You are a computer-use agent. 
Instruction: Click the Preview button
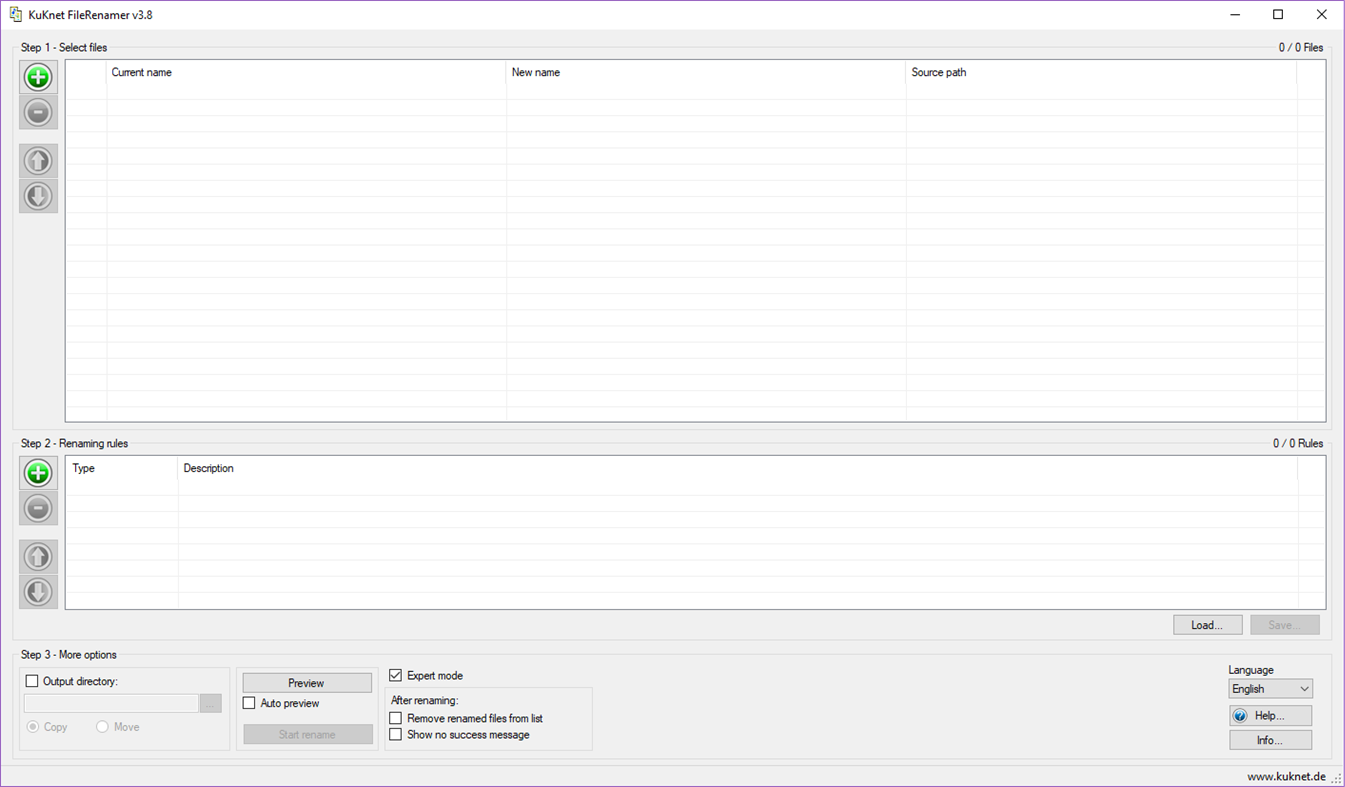coord(306,682)
